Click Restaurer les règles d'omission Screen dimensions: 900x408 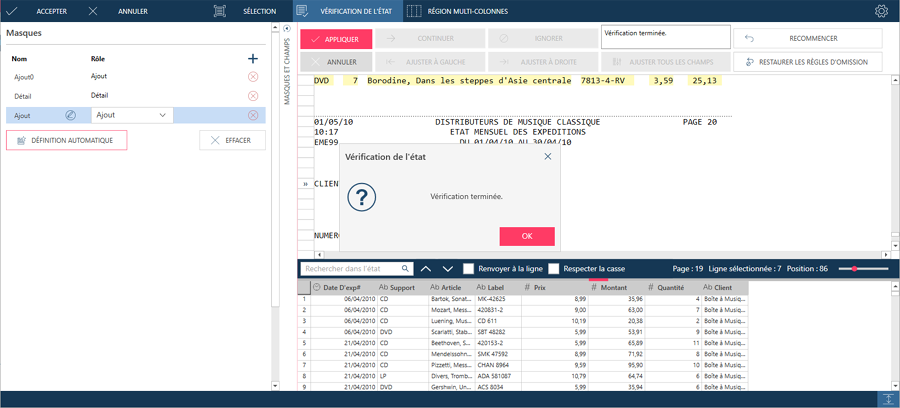point(808,62)
